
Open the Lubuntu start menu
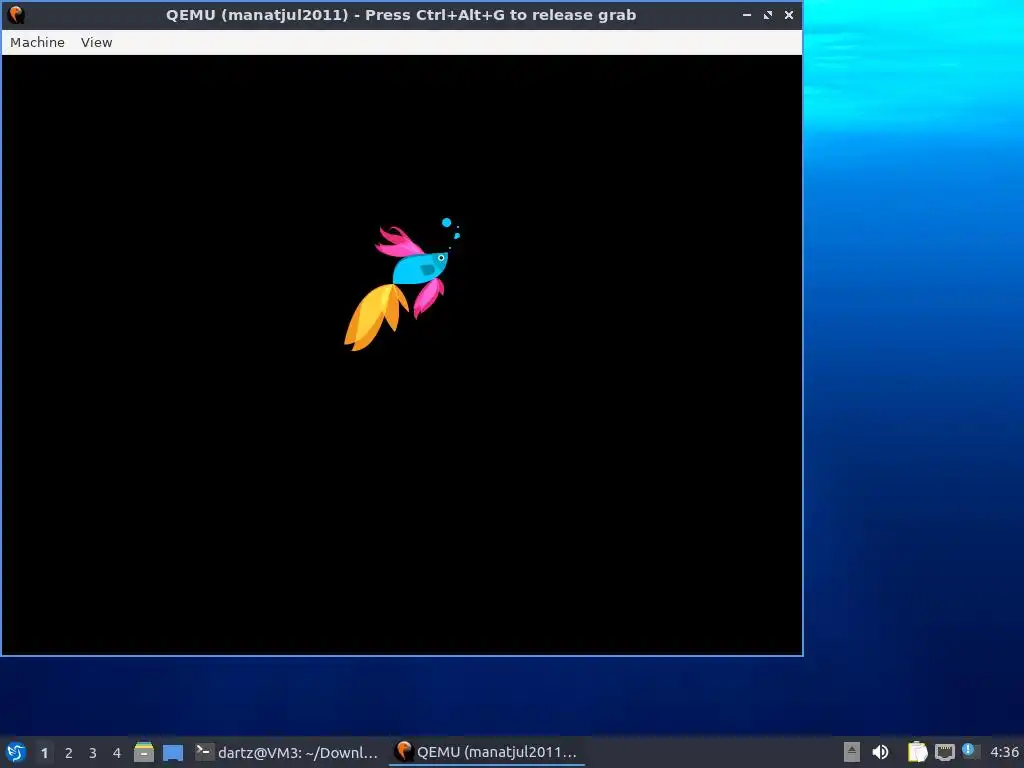16,752
